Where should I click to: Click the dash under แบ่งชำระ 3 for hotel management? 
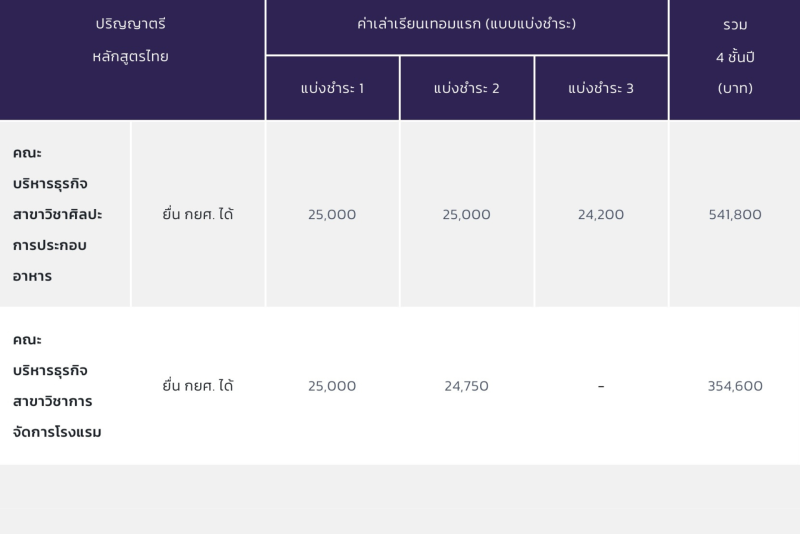600,386
